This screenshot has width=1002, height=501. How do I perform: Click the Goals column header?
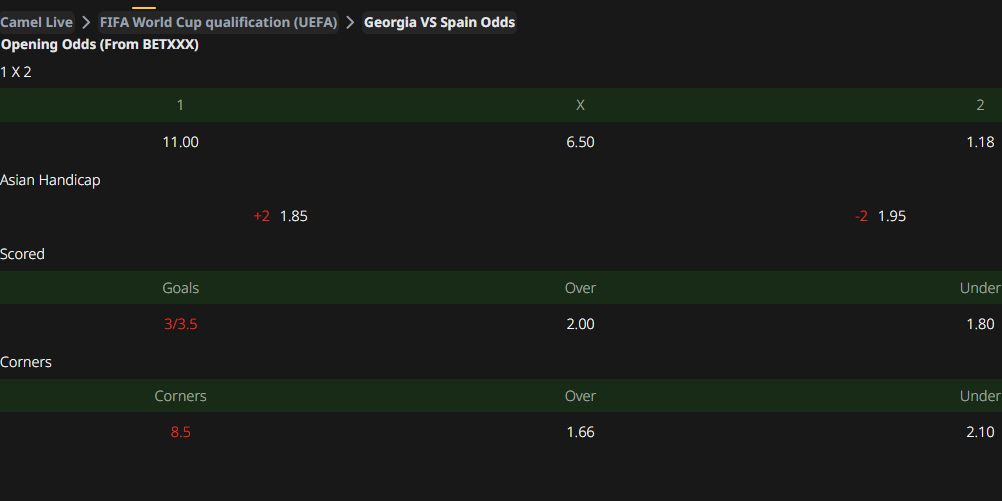tap(180, 288)
